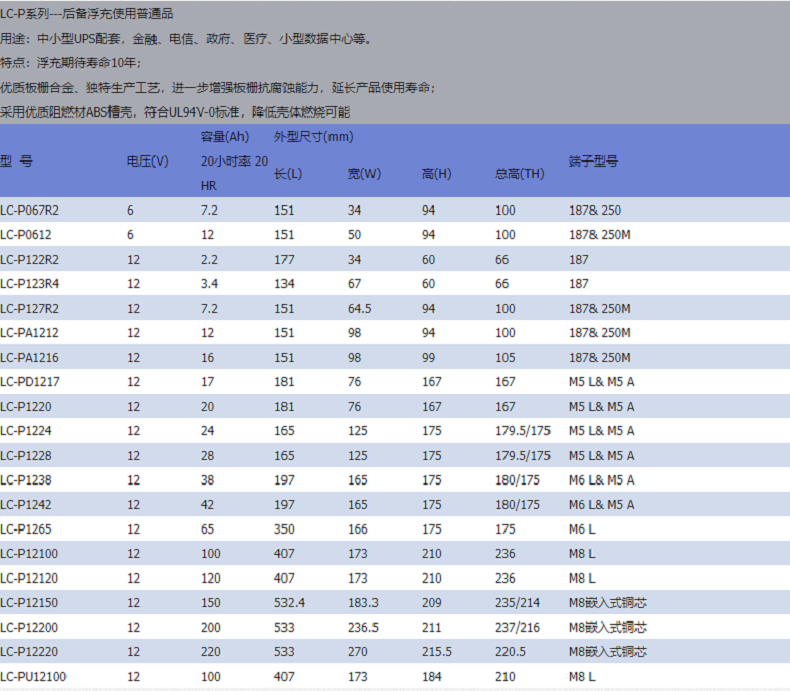Click height 184 in LC-PU12100 row
Image resolution: width=790 pixels, height=691 pixels.
[432, 677]
